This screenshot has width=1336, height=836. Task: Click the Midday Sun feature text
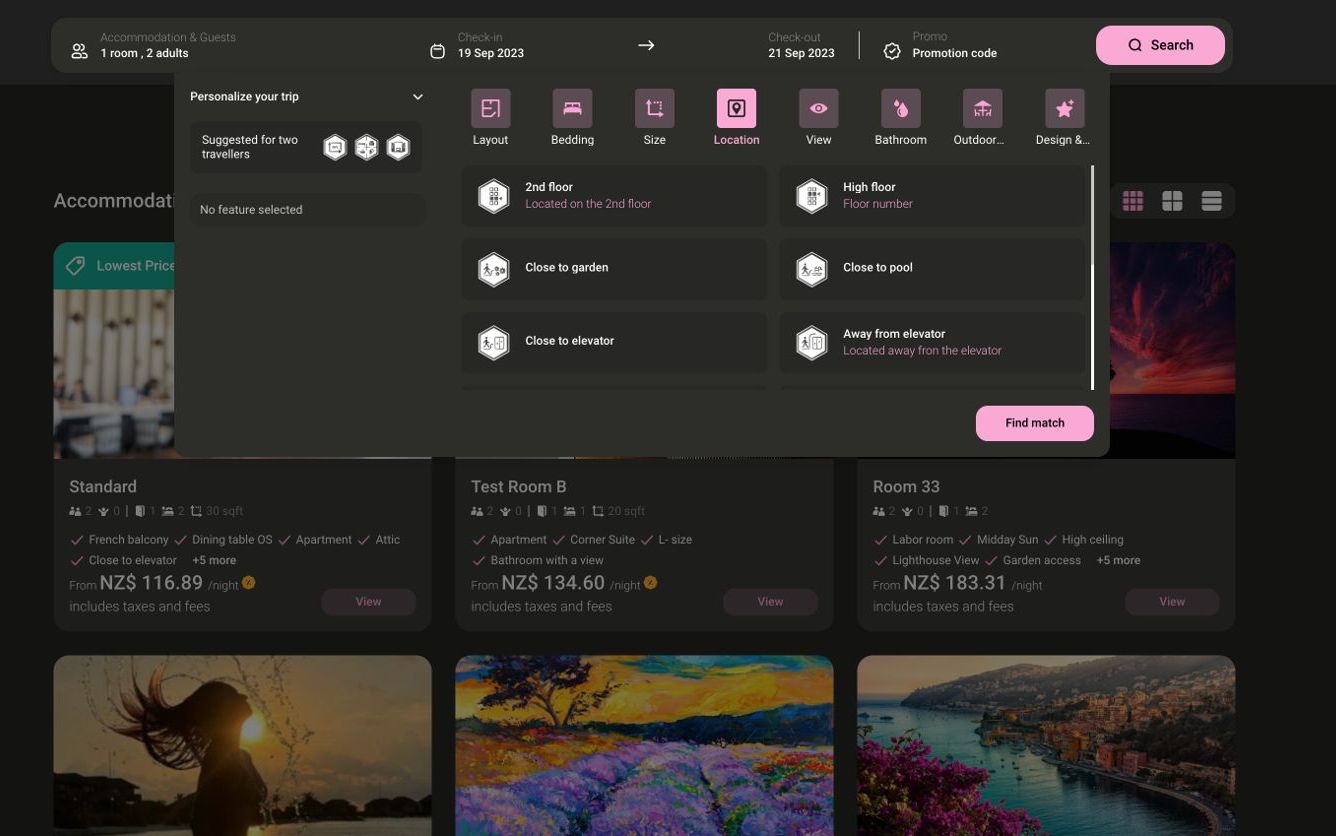coord(1007,540)
